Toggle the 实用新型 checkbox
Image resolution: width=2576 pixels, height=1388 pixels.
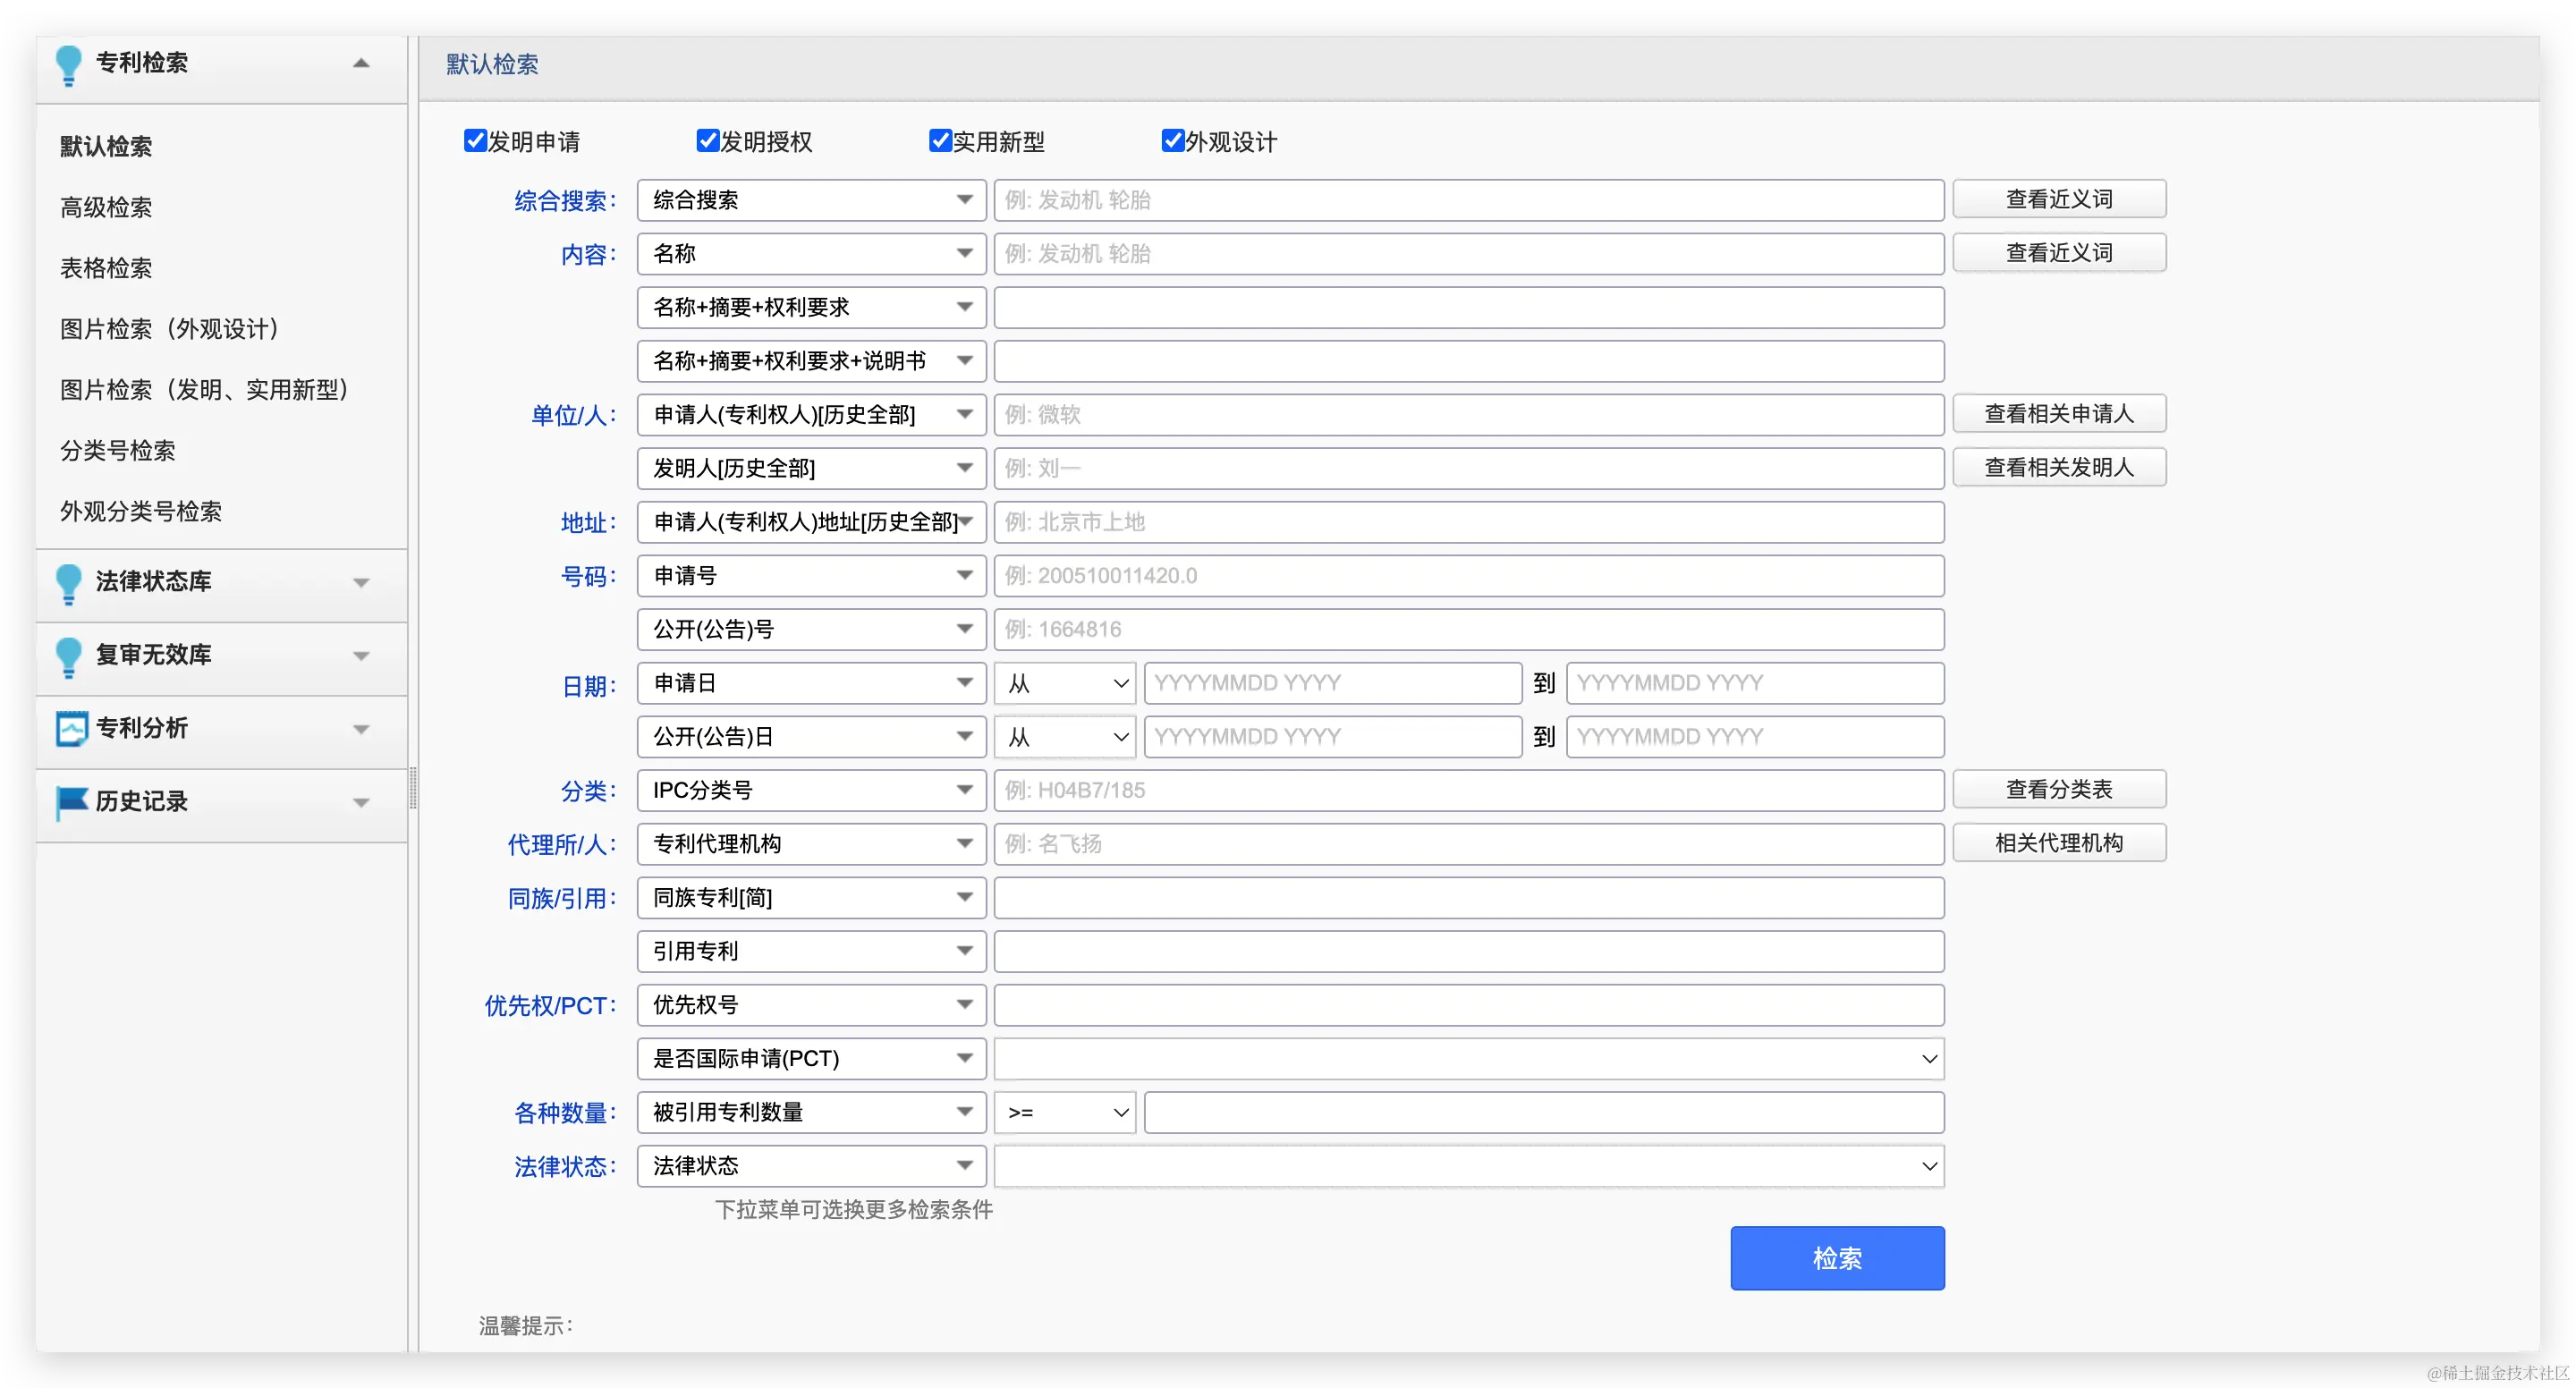(940, 141)
